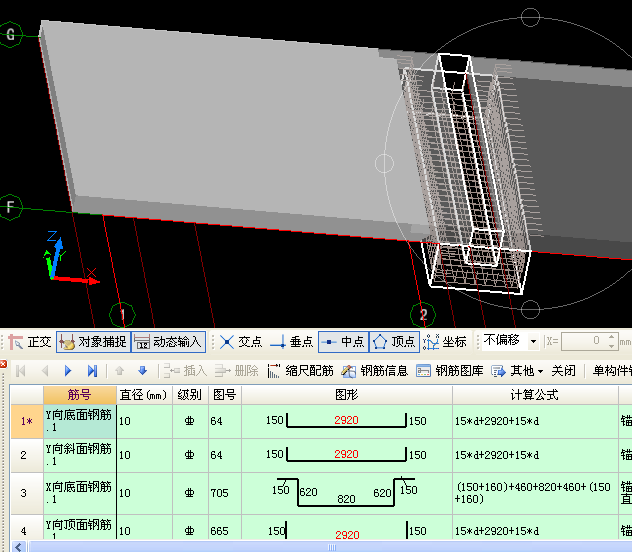Click 缩尺配筋 button
The image size is (632, 552).
tap(300, 371)
